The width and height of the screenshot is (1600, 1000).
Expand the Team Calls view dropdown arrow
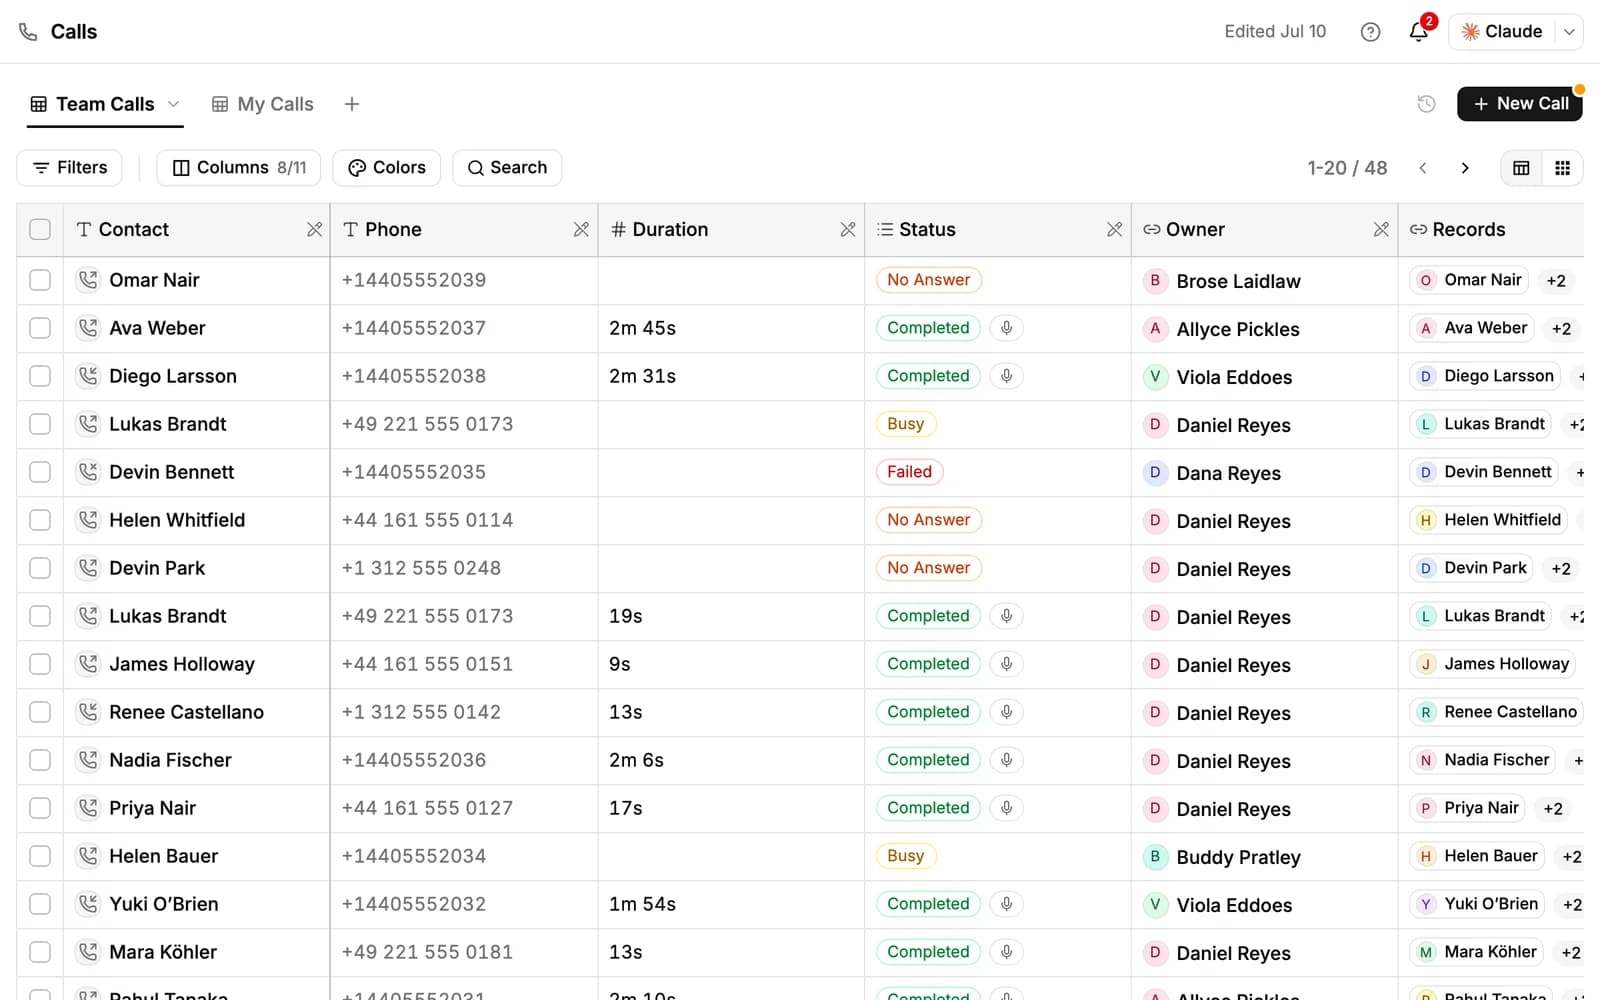(173, 104)
